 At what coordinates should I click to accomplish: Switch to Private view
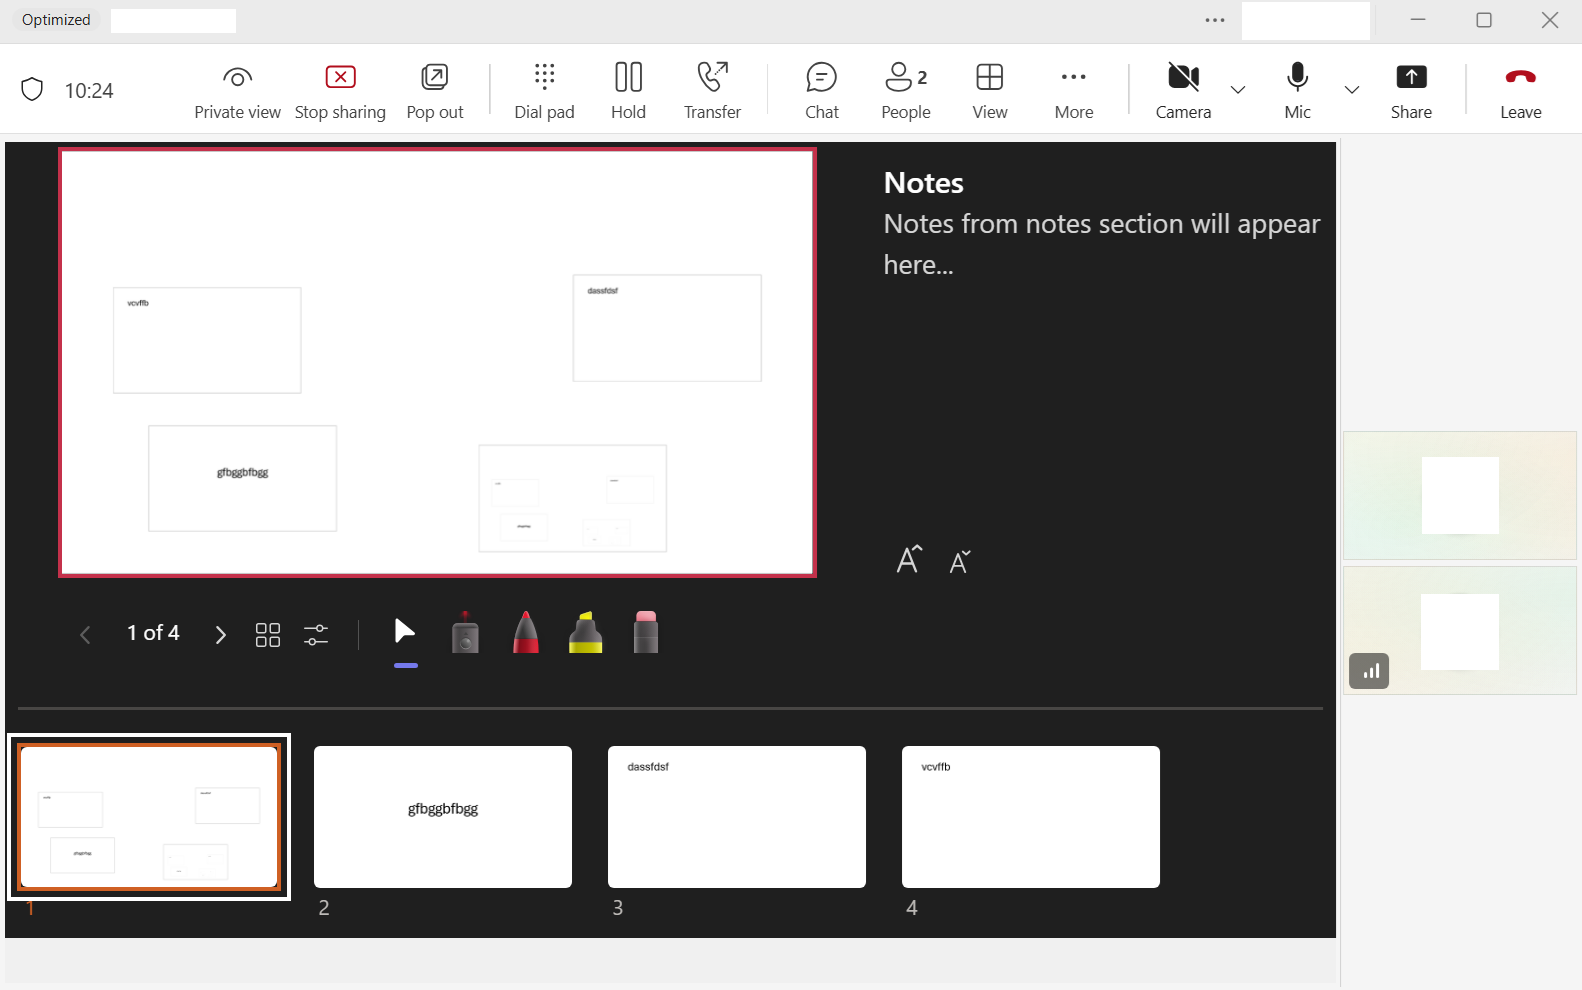coord(237,91)
